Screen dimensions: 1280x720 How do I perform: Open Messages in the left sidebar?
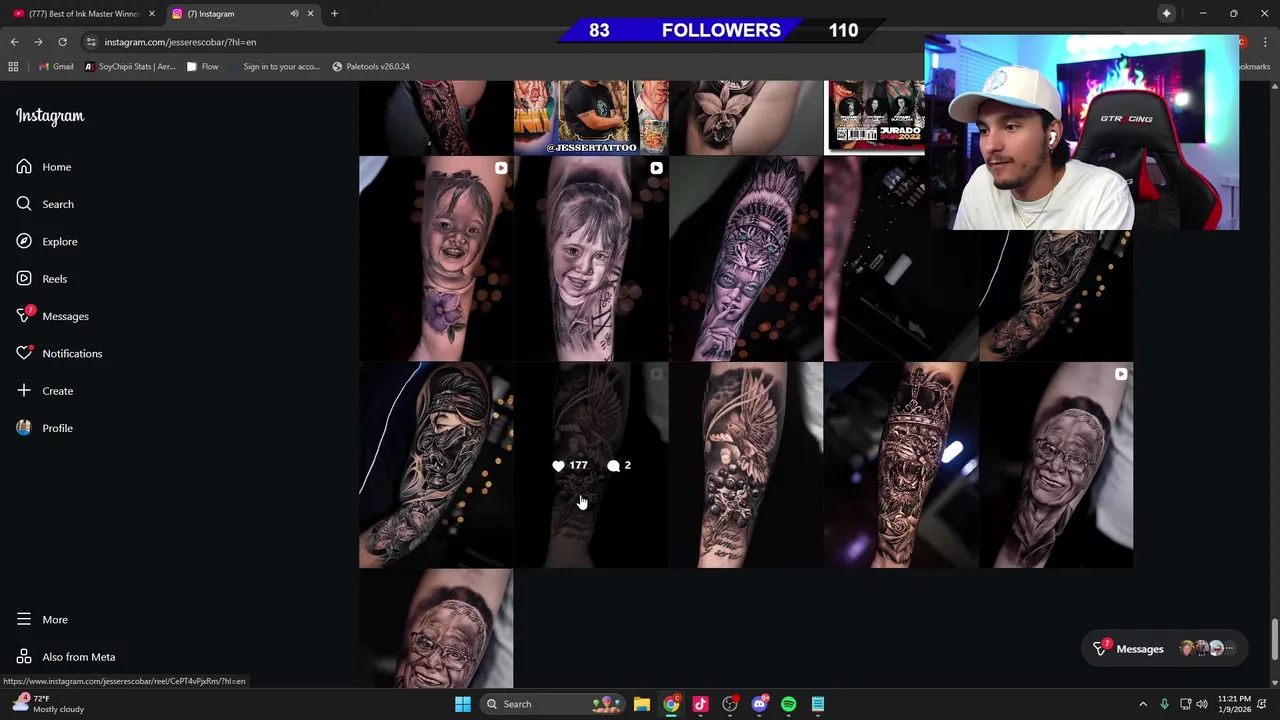coord(52,316)
